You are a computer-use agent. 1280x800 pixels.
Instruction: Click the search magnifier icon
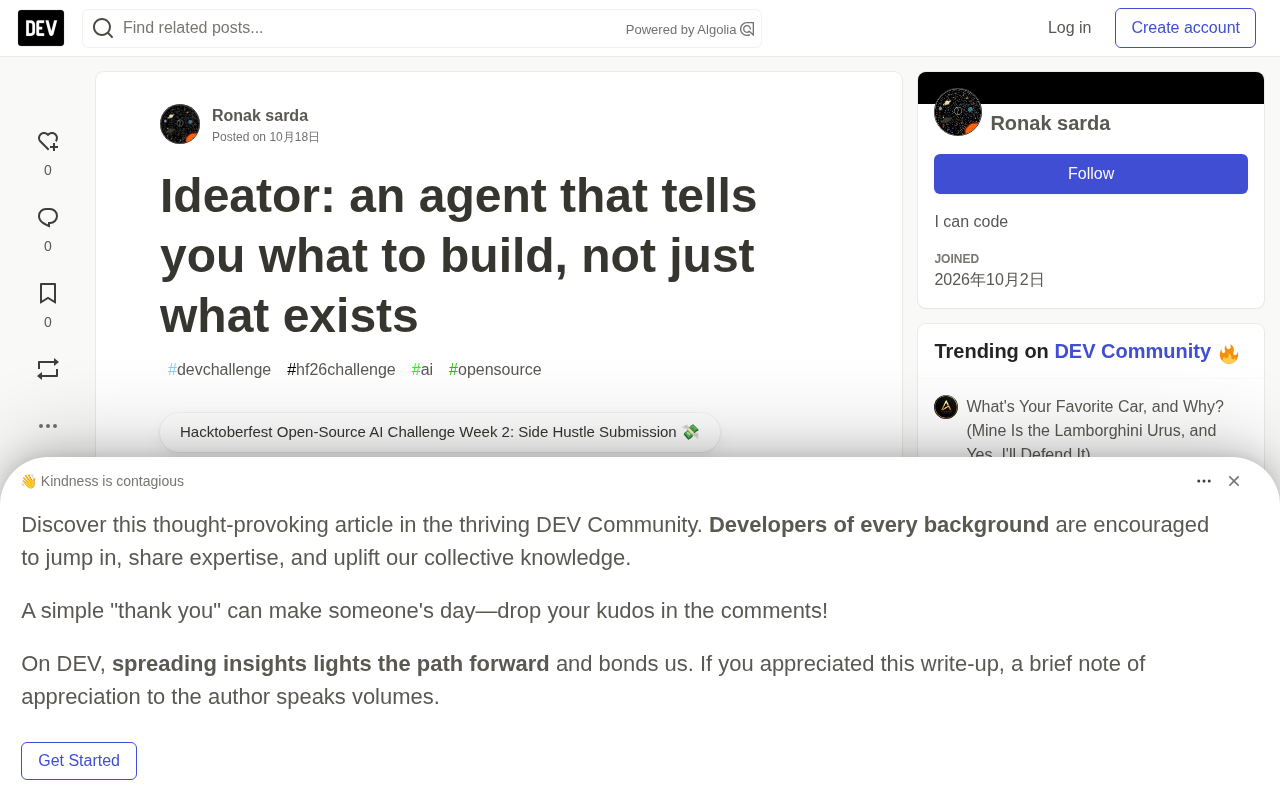(x=103, y=28)
